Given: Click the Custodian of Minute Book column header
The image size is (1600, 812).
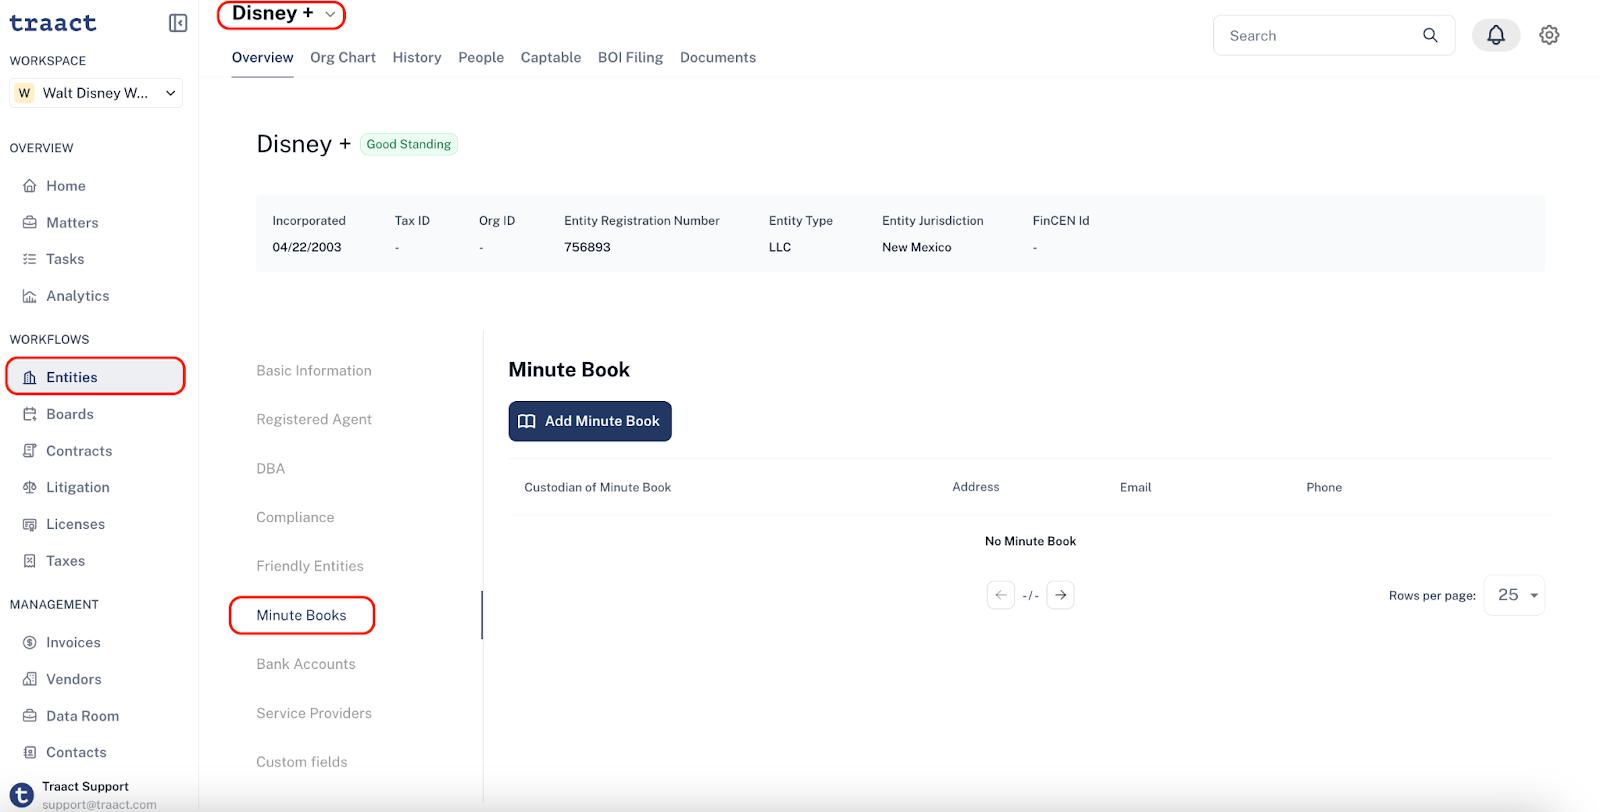Looking at the screenshot, I should coord(598,488).
